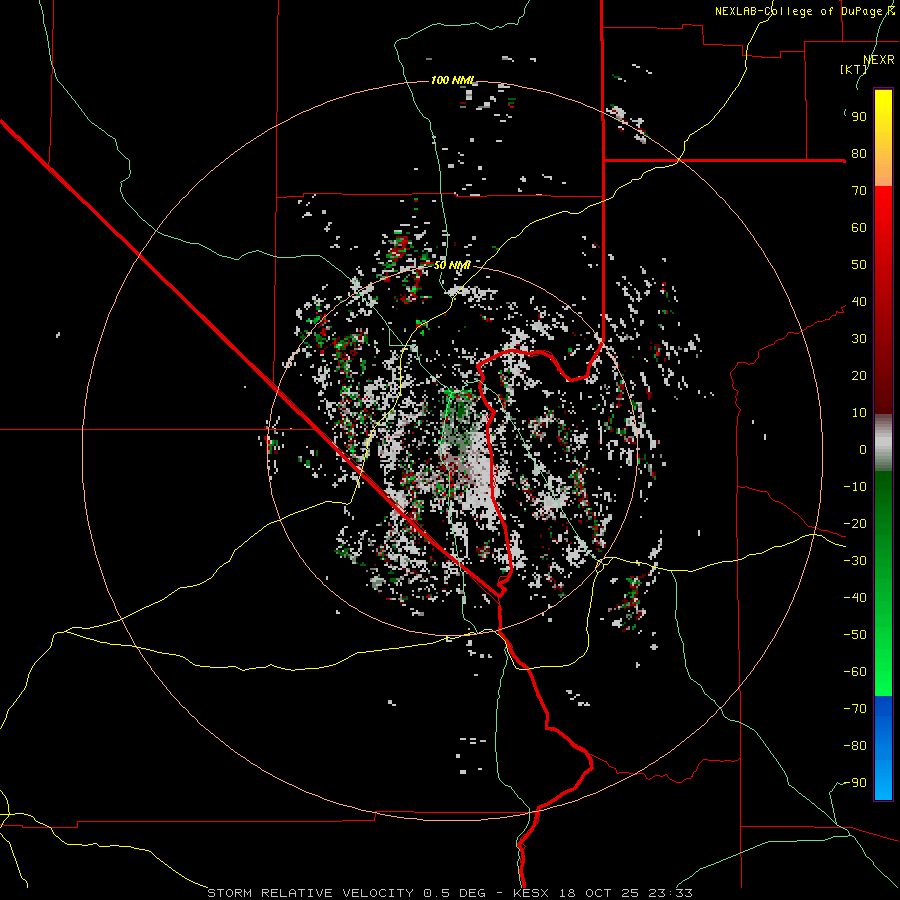
Task: Click the -90 value on velocity scale
Action: click(855, 783)
